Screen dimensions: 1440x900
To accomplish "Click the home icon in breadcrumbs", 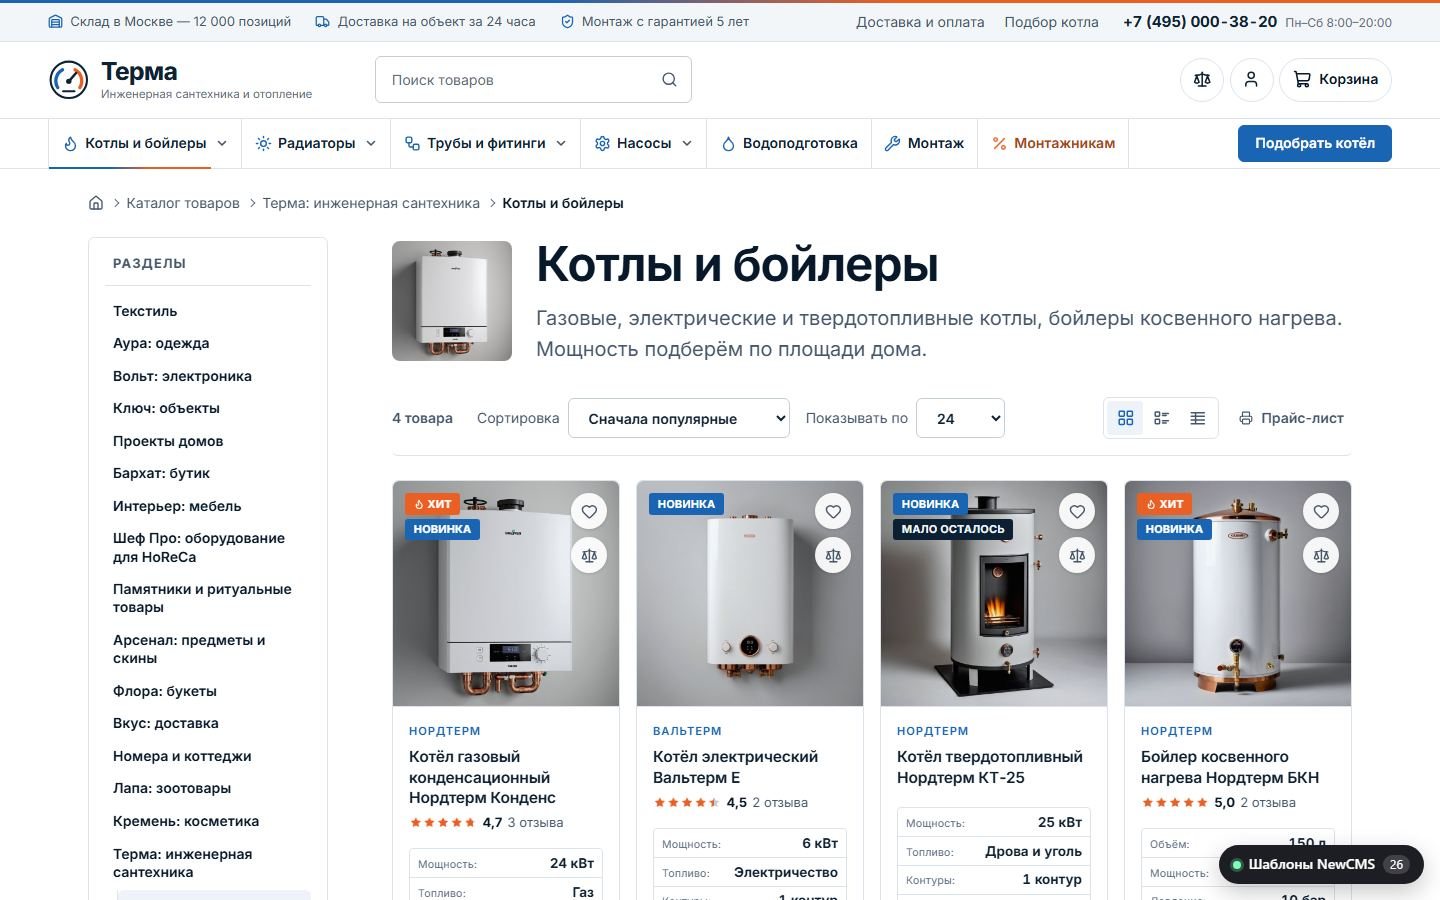I will [x=96, y=203].
